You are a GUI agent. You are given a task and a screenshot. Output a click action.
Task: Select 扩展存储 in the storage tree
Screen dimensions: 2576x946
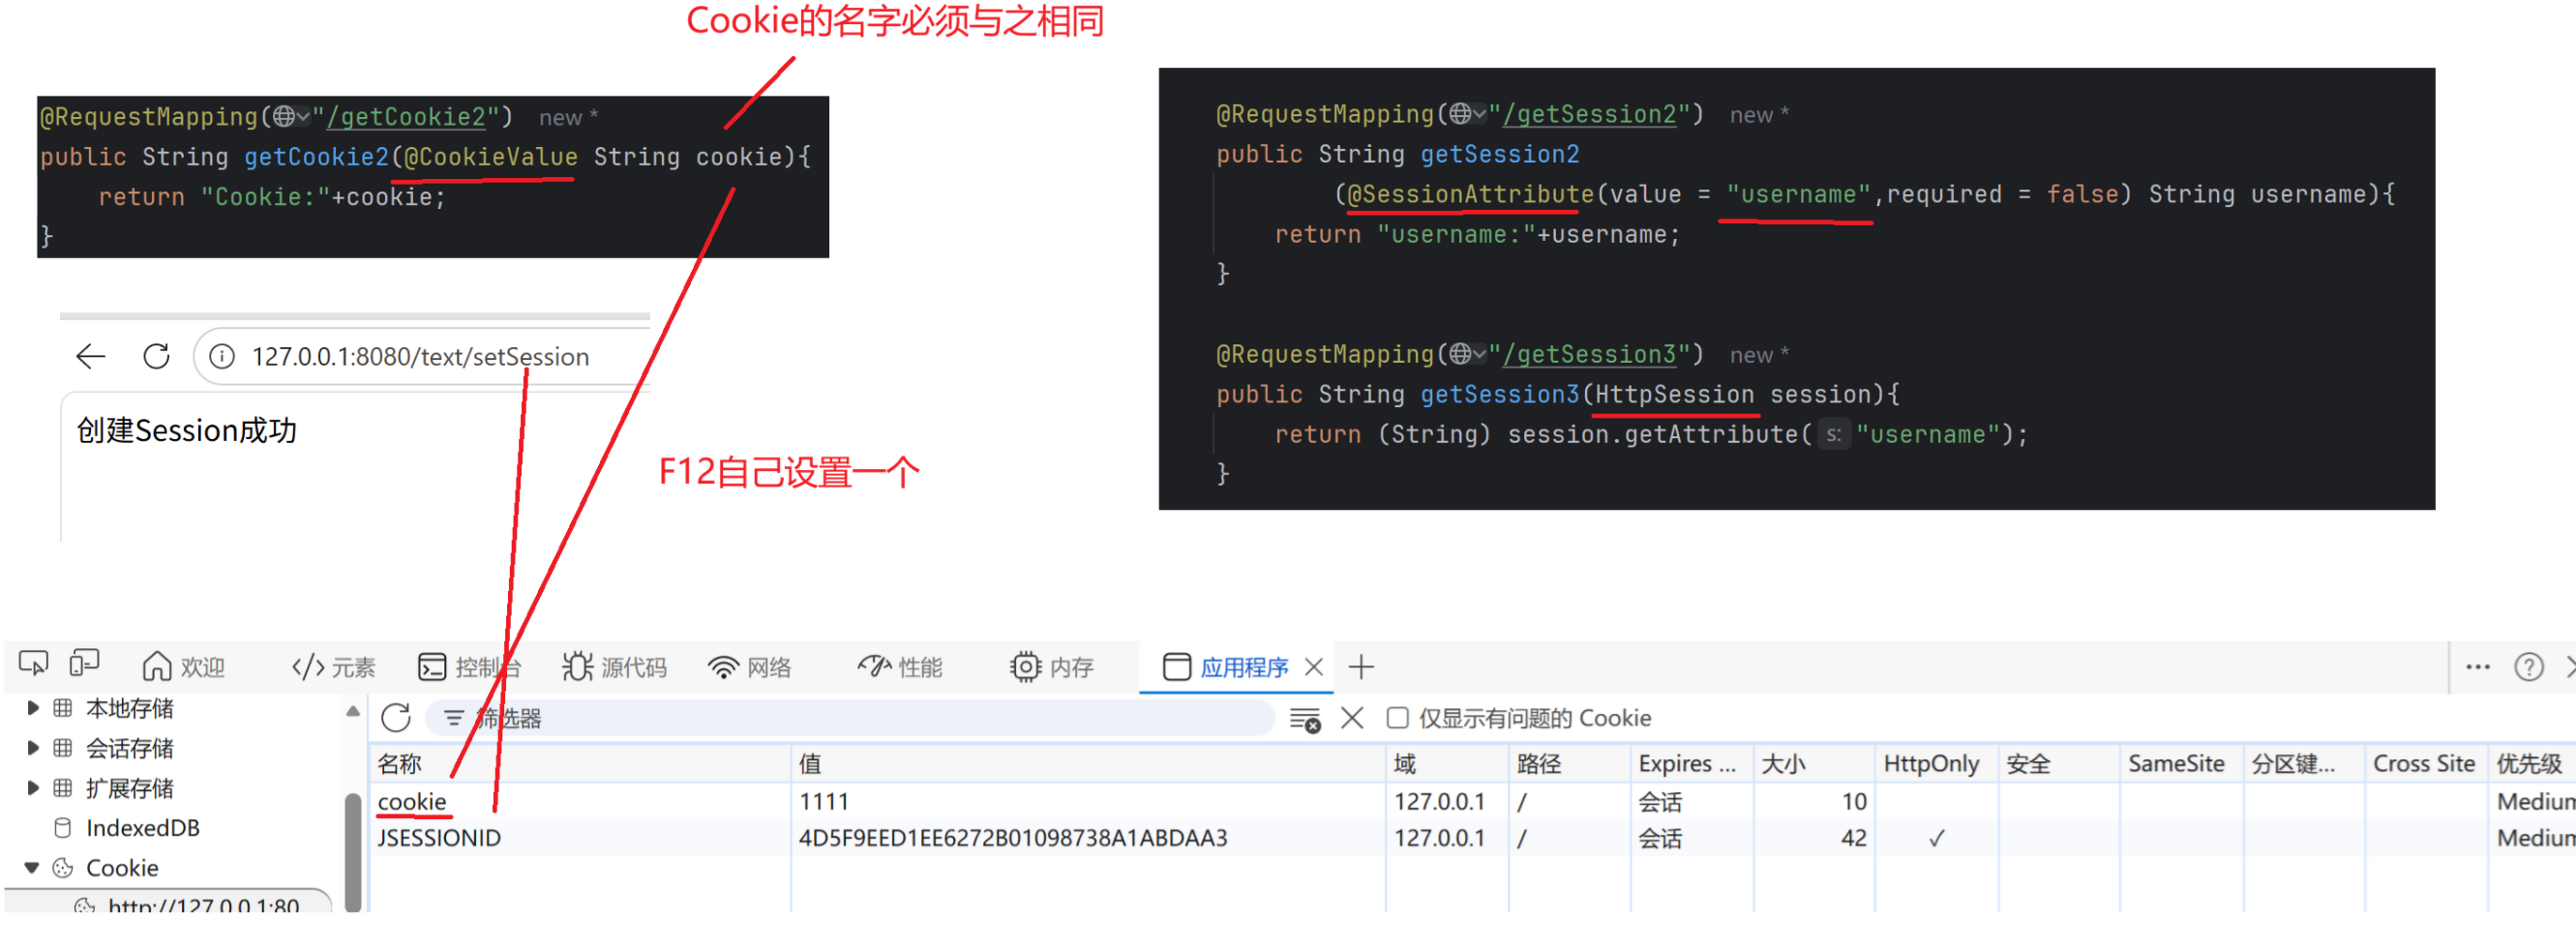tap(130, 788)
